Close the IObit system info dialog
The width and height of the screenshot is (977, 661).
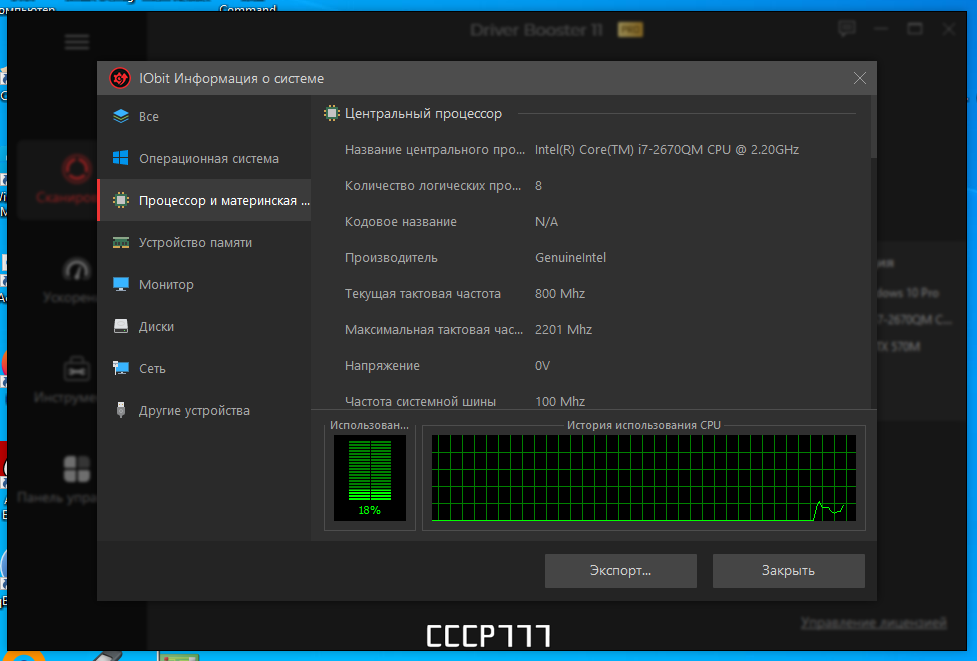click(860, 78)
